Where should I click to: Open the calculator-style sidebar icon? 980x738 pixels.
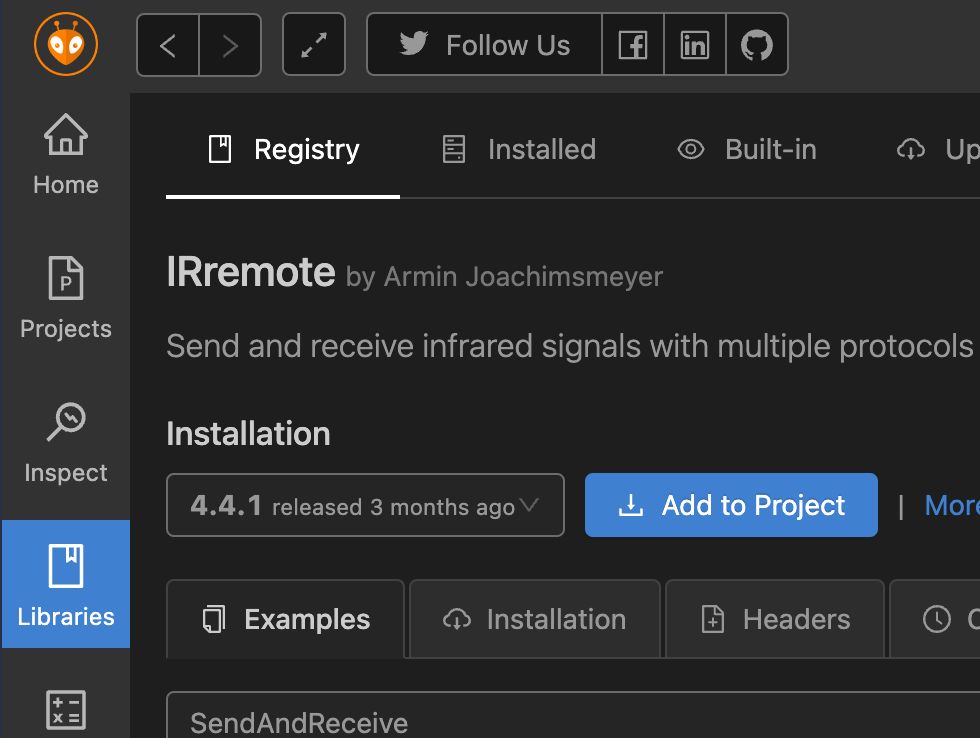point(66,710)
